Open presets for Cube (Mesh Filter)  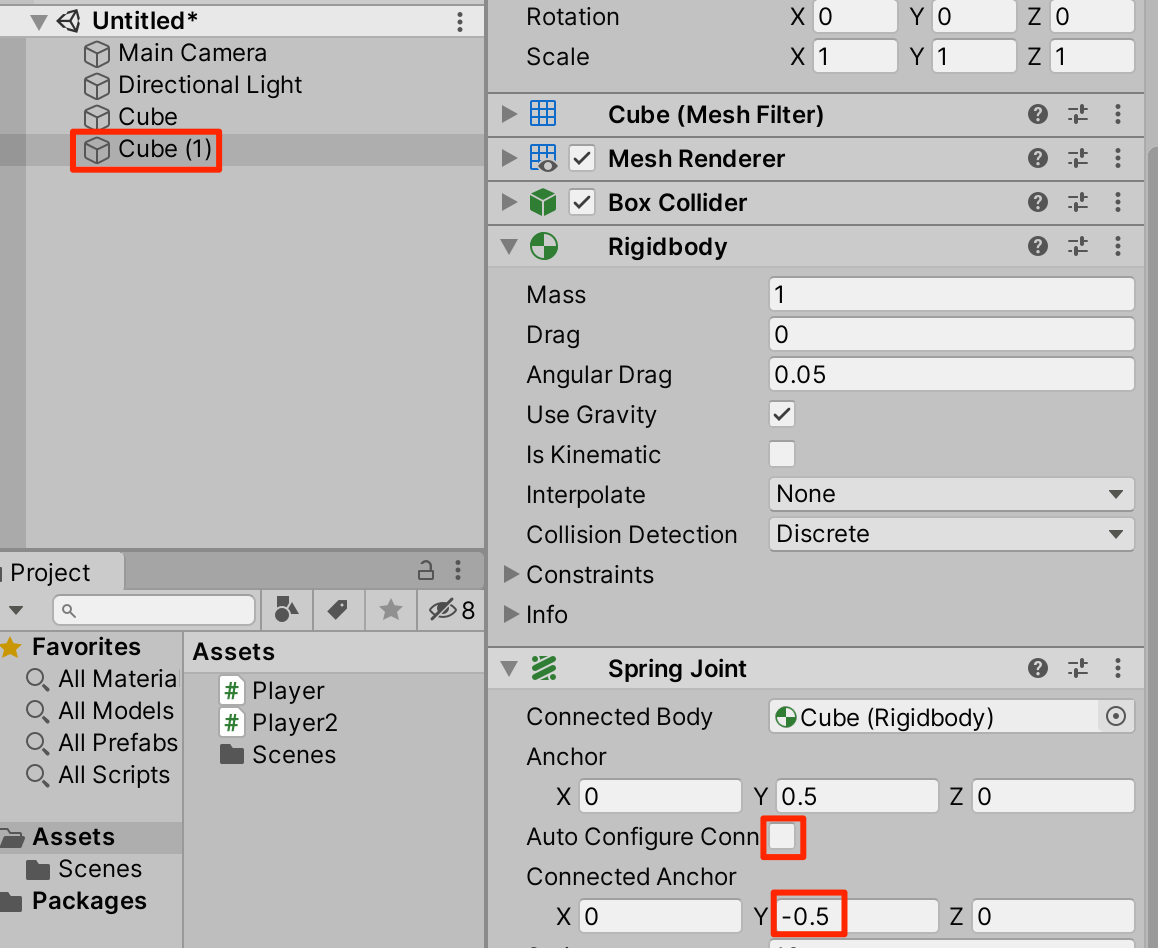pyautogui.click(x=1078, y=114)
